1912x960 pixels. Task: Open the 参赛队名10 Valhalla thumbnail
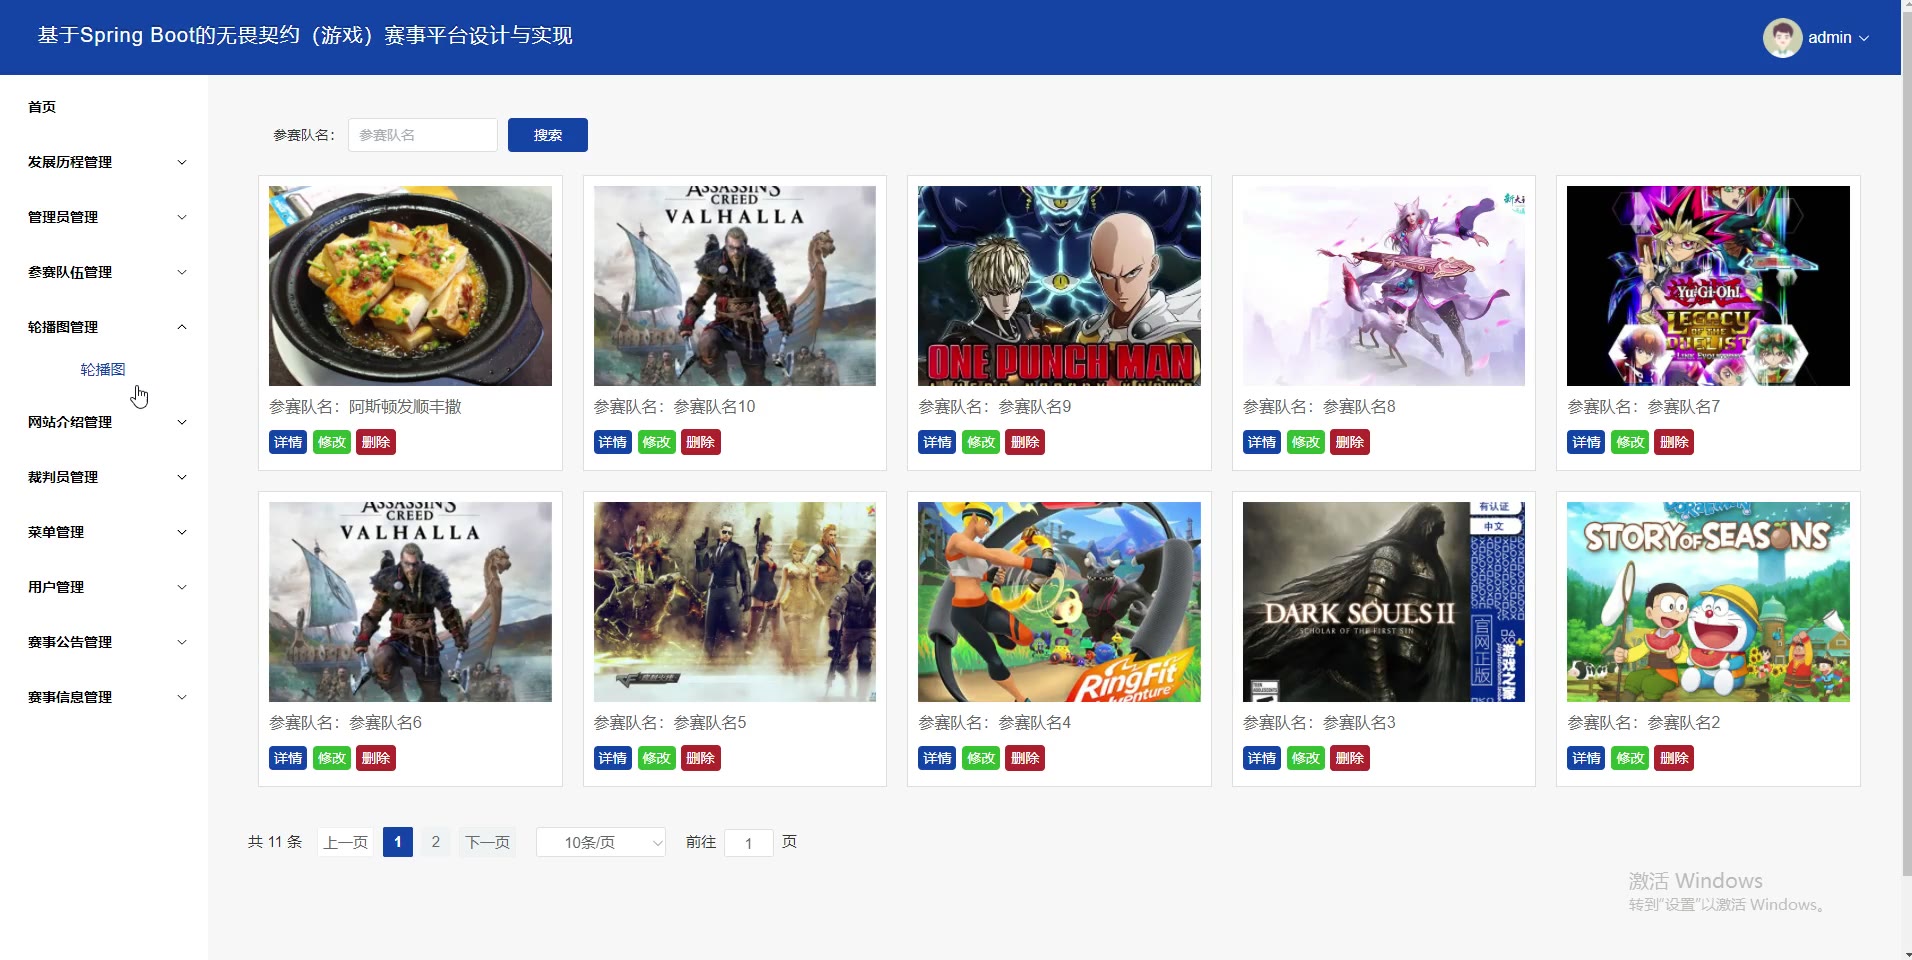735,286
